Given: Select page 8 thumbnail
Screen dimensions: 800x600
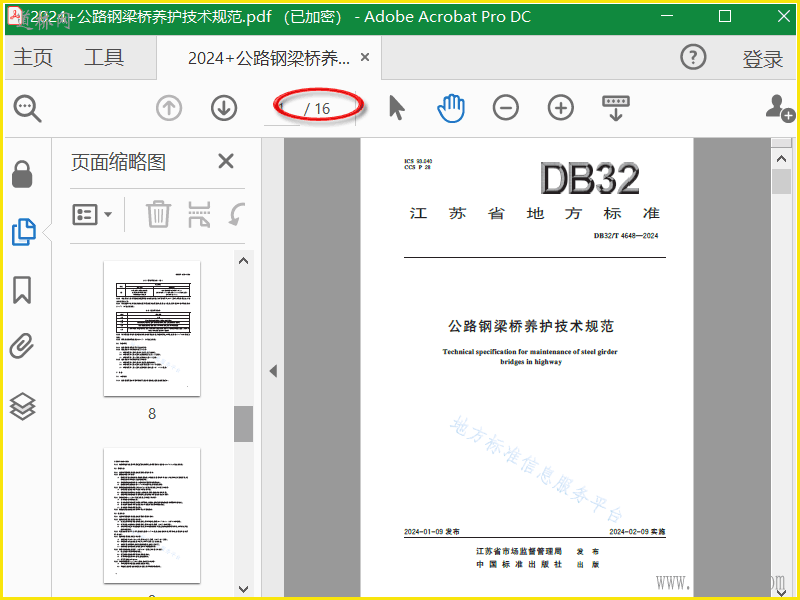Looking at the screenshot, I should coord(152,329).
